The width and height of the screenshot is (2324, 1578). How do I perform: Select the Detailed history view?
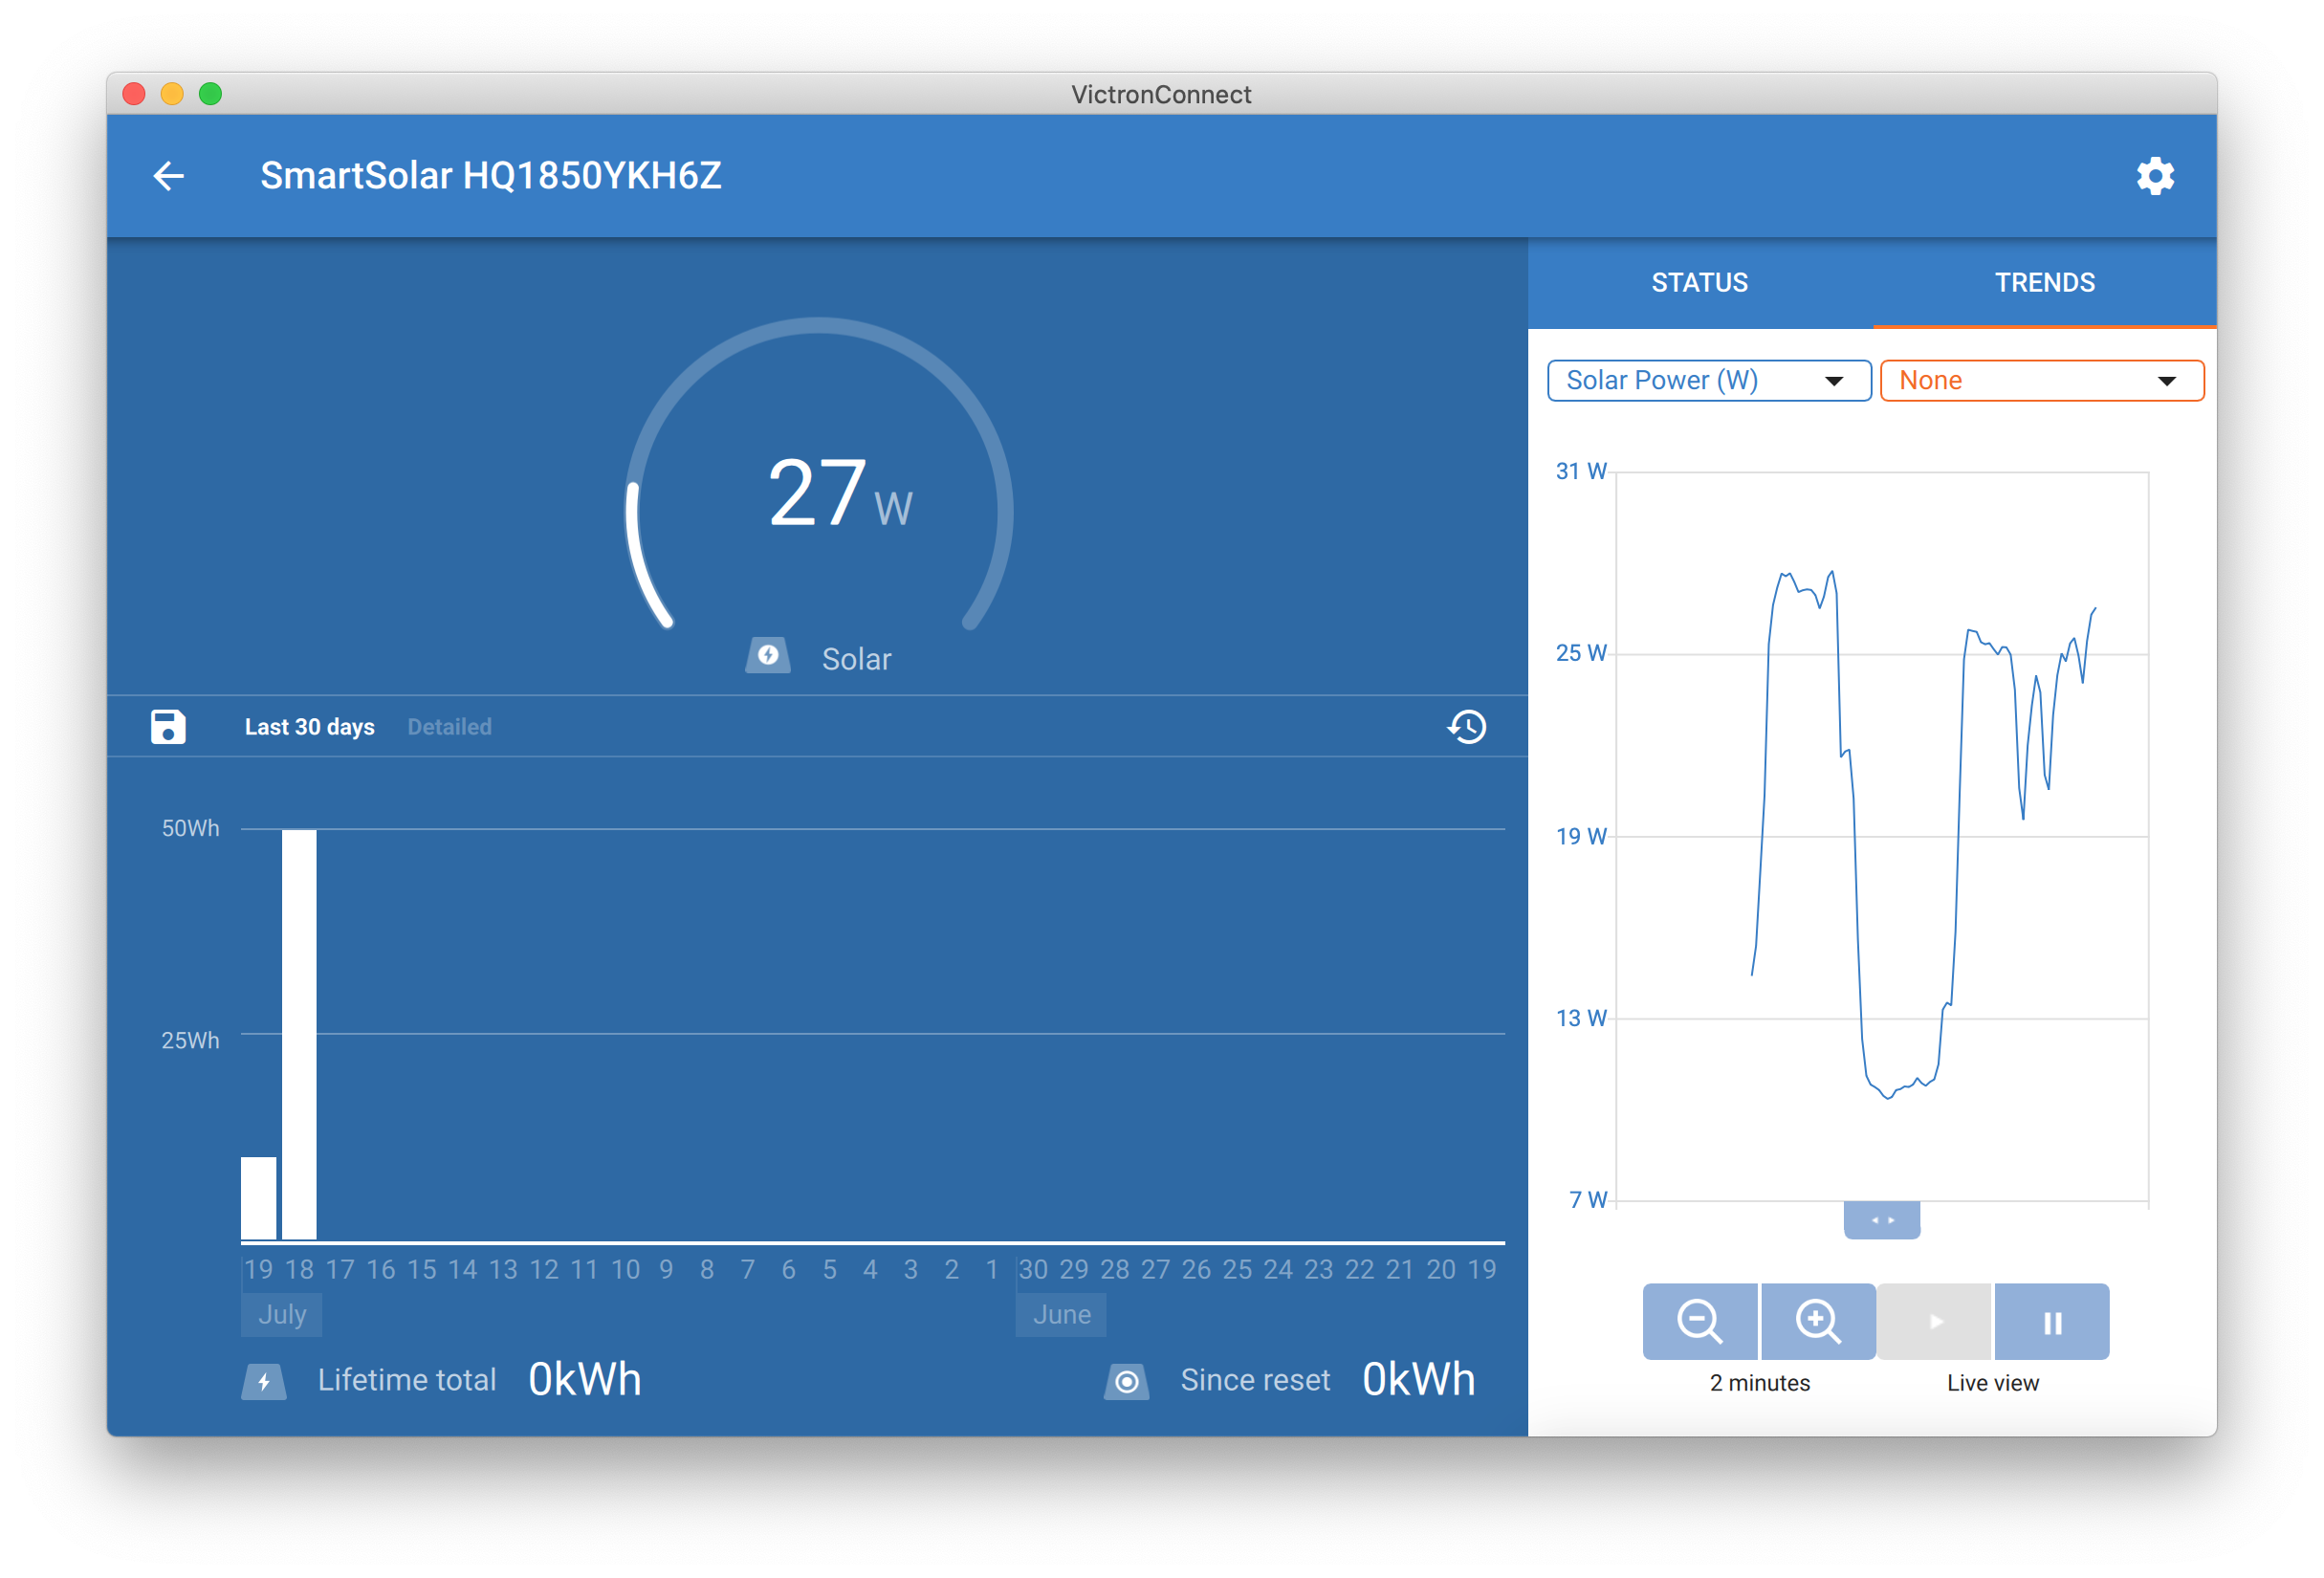[449, 727]
